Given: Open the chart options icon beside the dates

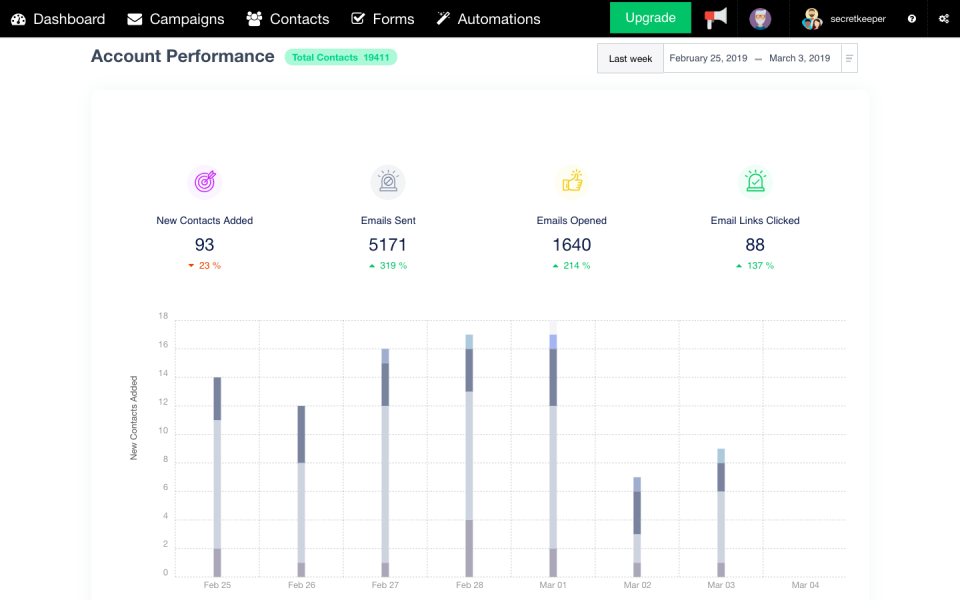Looking at the screenshot, I should 848,58.
